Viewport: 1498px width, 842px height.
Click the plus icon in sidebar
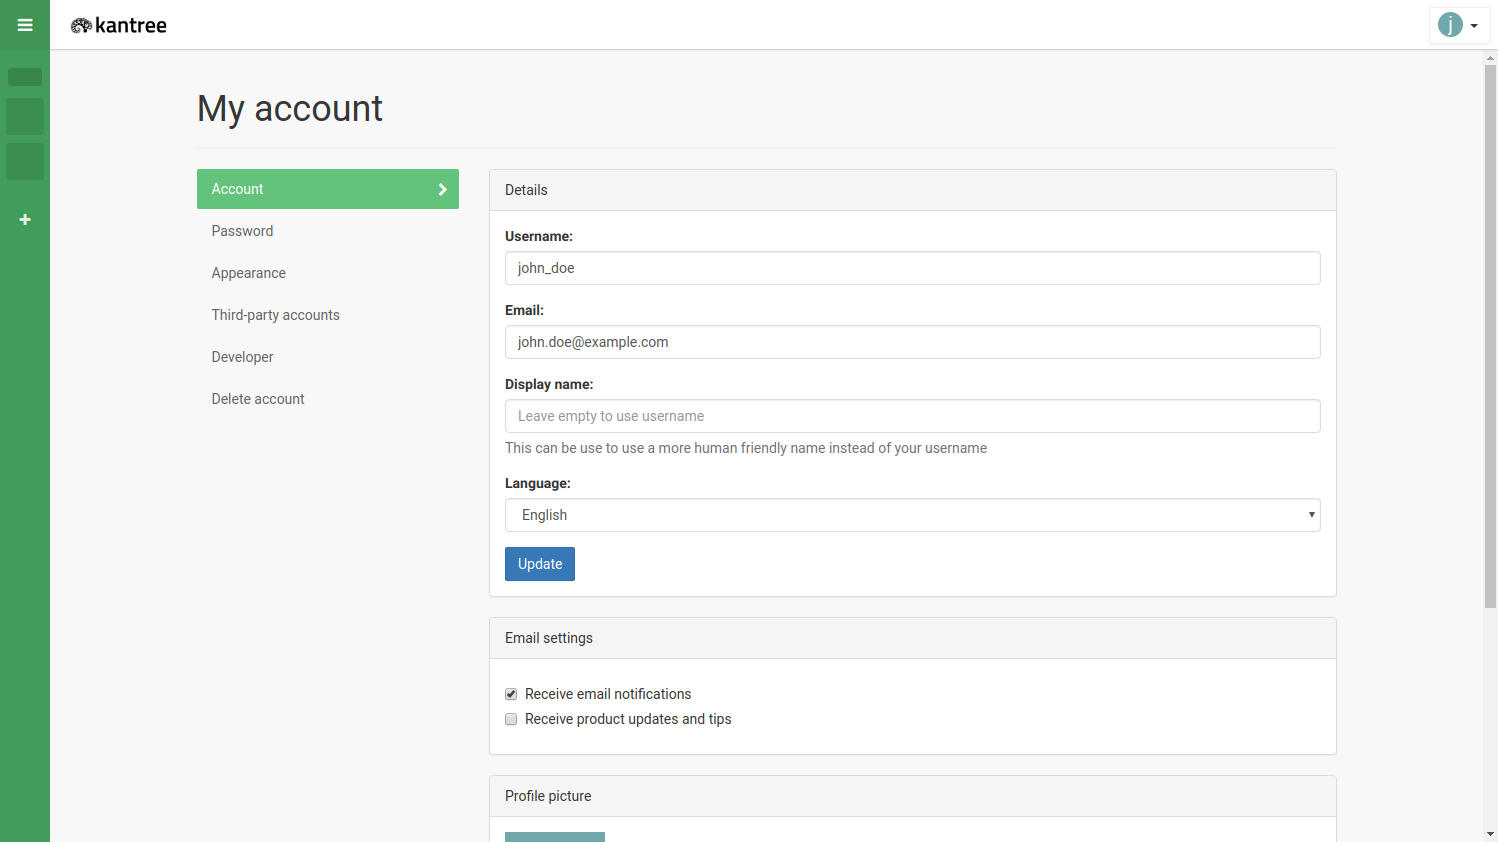point(25,219)
